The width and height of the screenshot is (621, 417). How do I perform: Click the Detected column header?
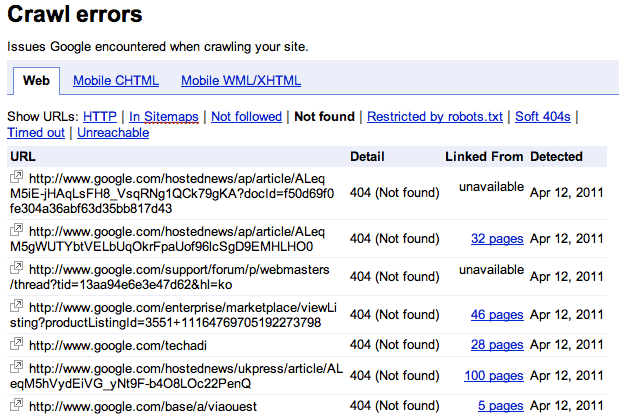(556, 157)
